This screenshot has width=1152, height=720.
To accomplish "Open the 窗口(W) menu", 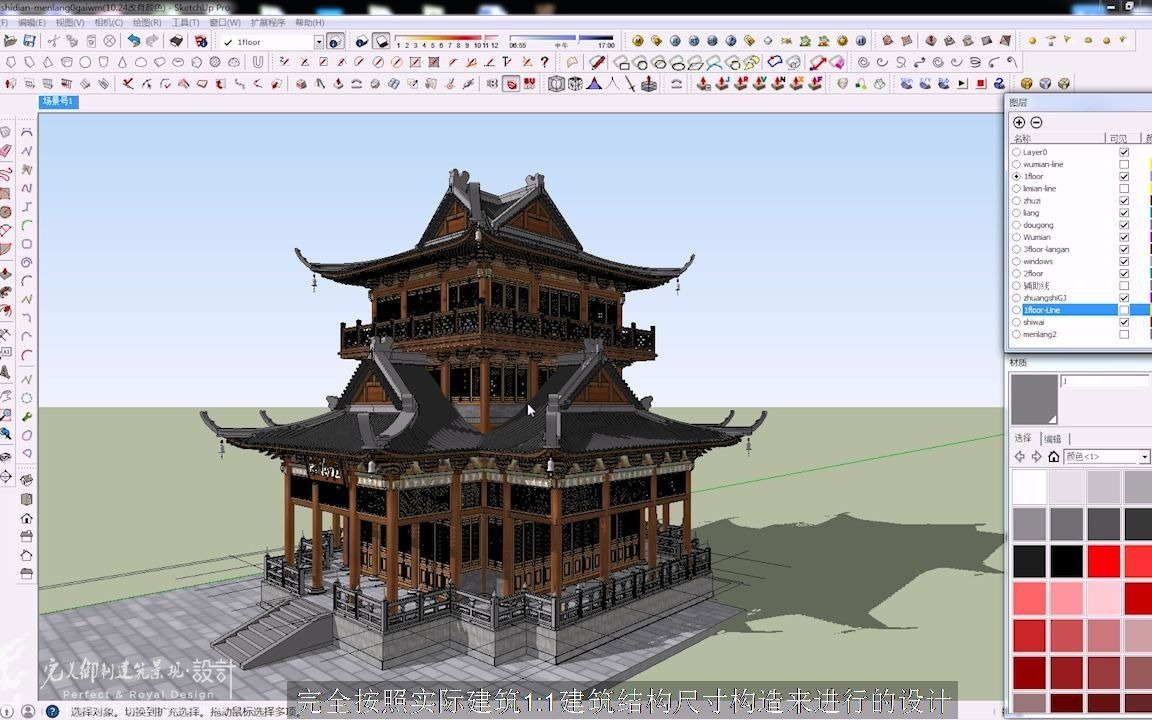I will click(225, 23).
